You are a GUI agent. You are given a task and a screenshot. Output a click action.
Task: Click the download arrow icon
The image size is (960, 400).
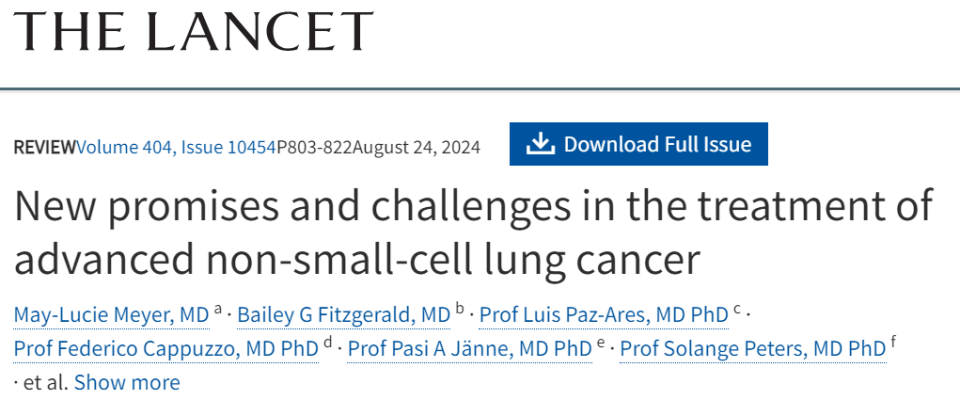540,145
